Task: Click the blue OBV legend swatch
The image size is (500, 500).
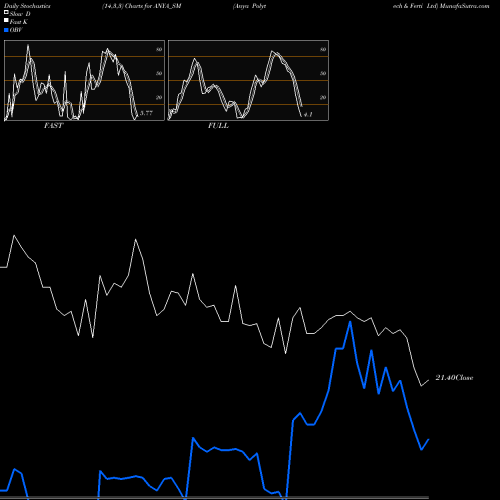Action: pyautogui.click(x=6, y=30)
